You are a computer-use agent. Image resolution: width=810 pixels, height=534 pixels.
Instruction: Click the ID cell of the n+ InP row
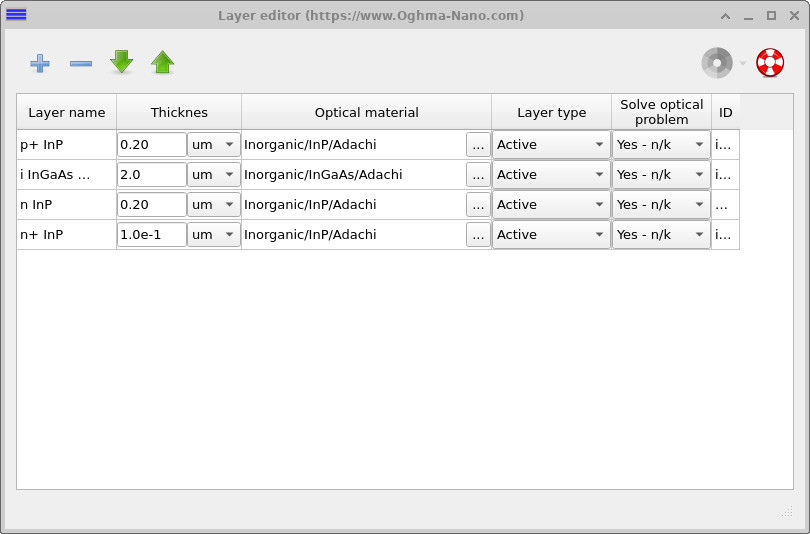[726, 234]
